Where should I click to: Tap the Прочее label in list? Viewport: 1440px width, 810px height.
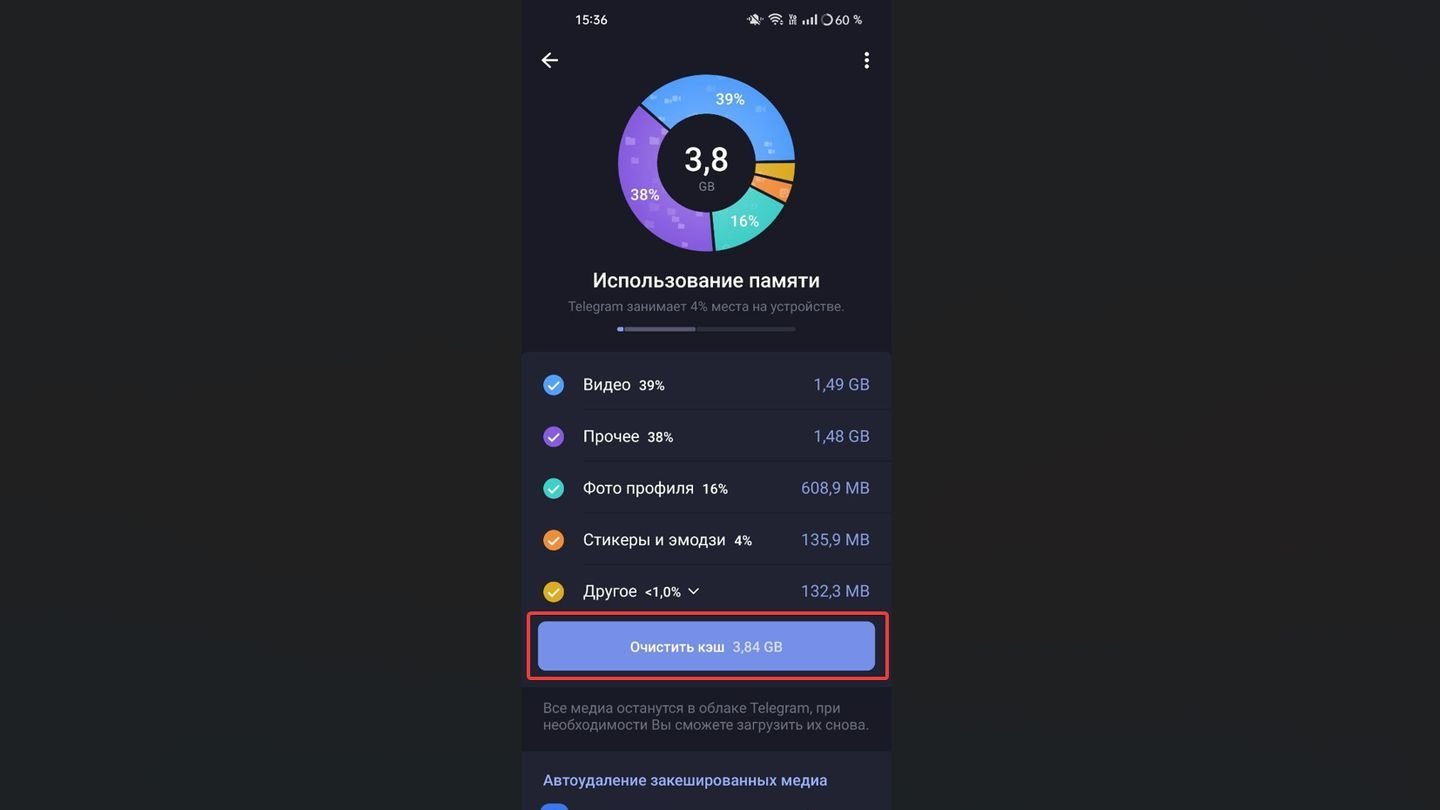coord(611,436)
